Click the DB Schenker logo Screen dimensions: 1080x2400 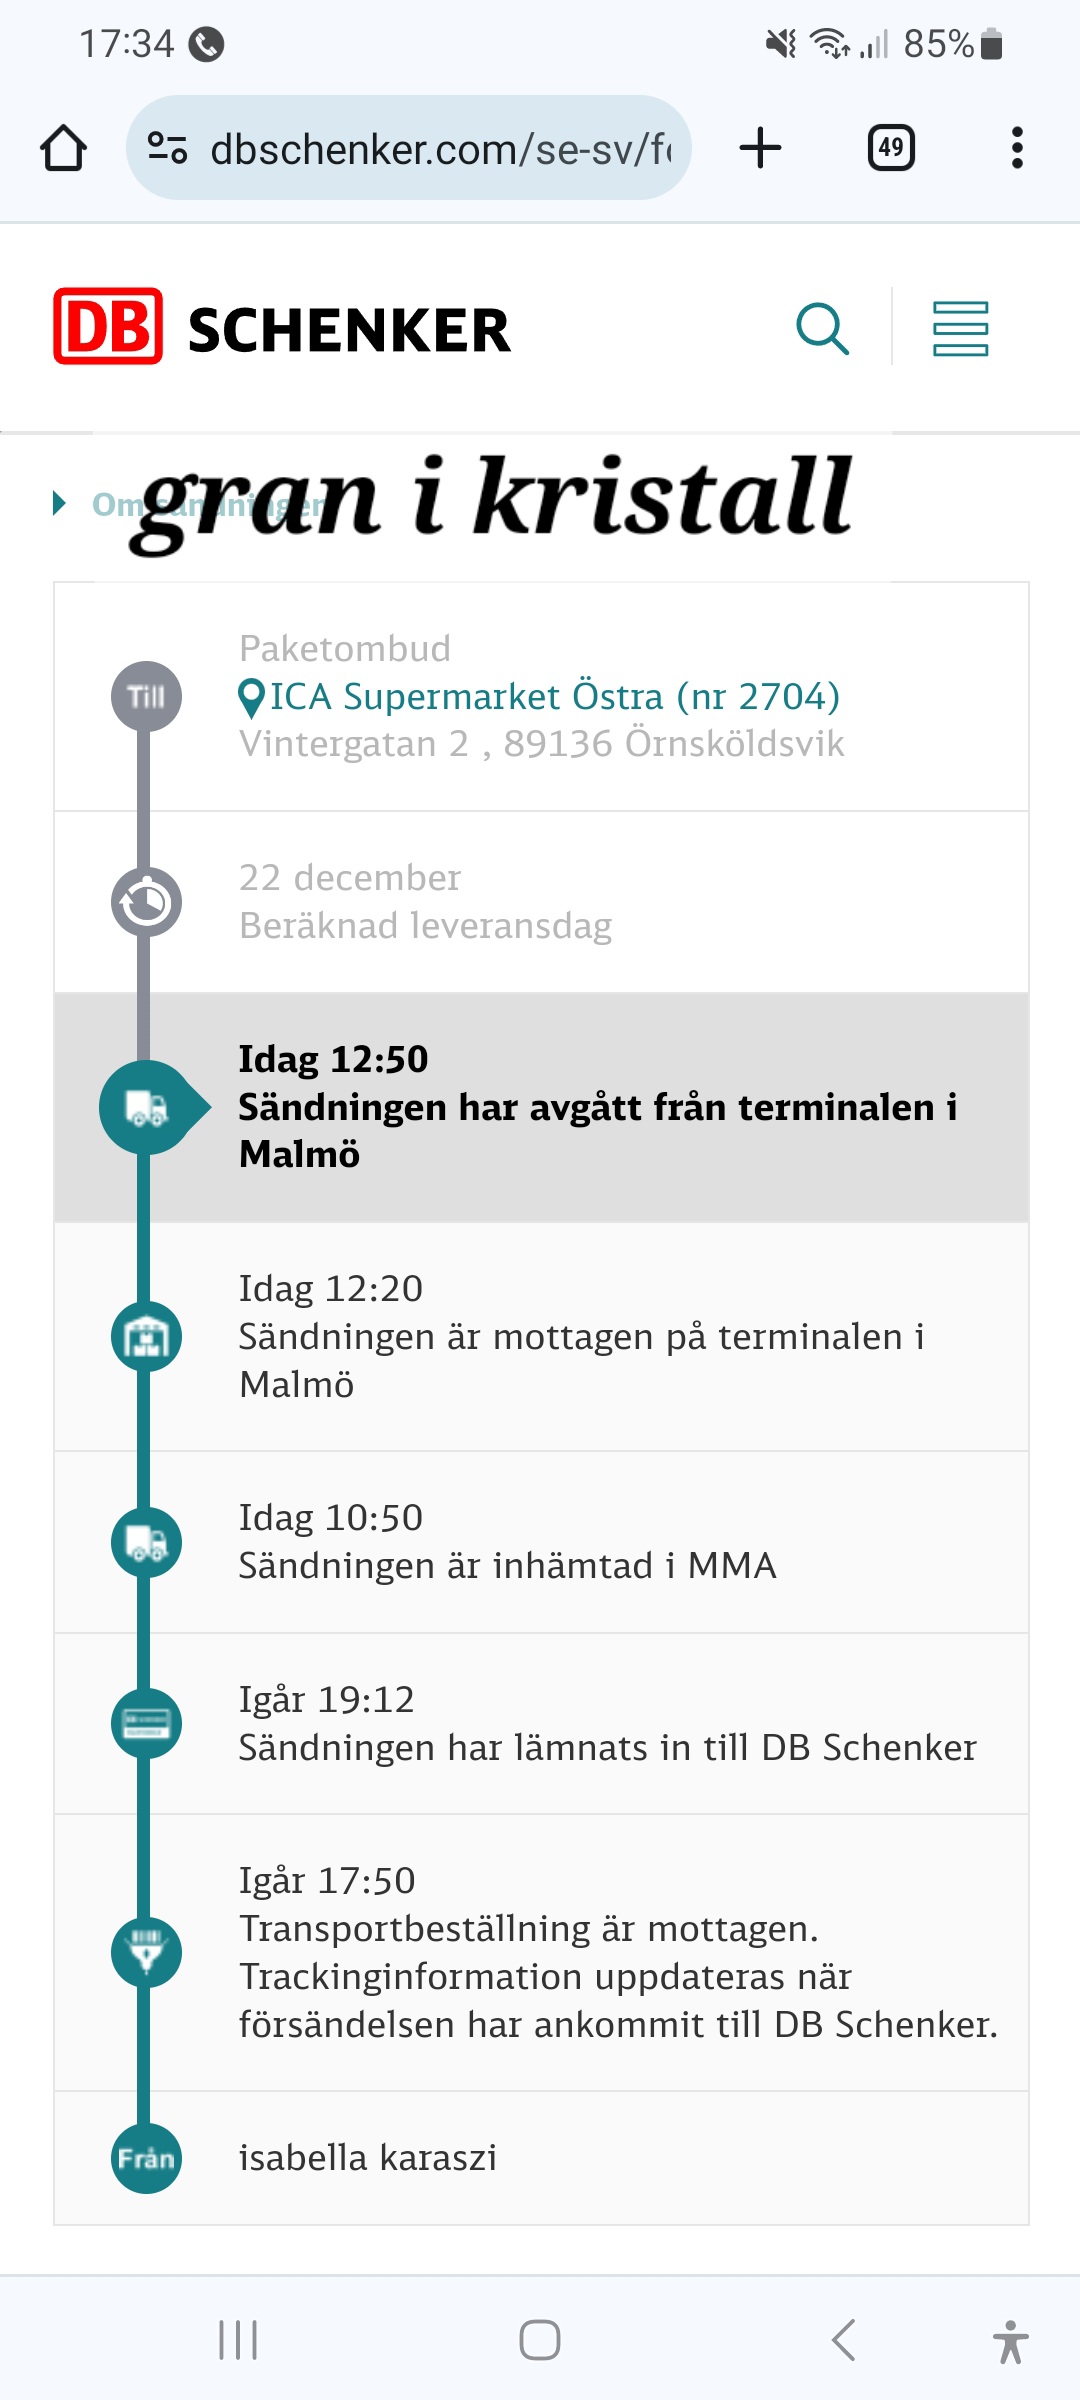pyautogui.click(x=282, y=327)
